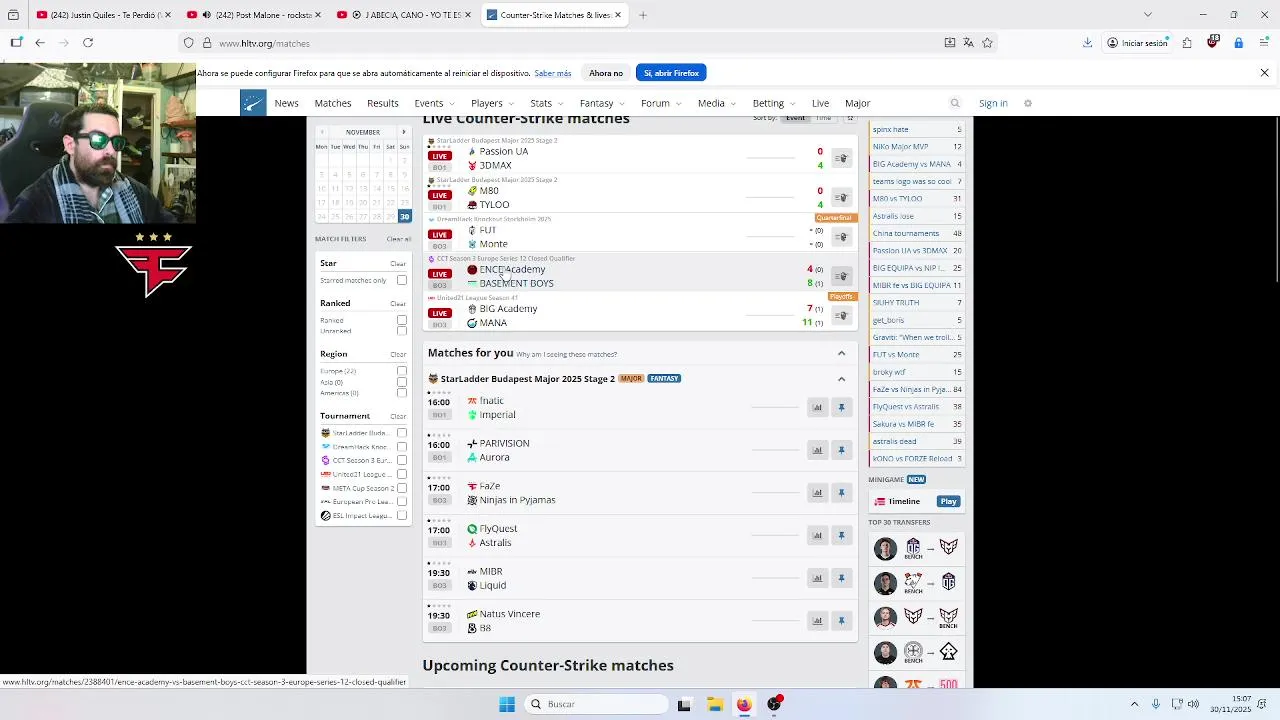Expand the Events dropdown menu
This screenshot has height=720, width=1280.
tap(434, 103)
